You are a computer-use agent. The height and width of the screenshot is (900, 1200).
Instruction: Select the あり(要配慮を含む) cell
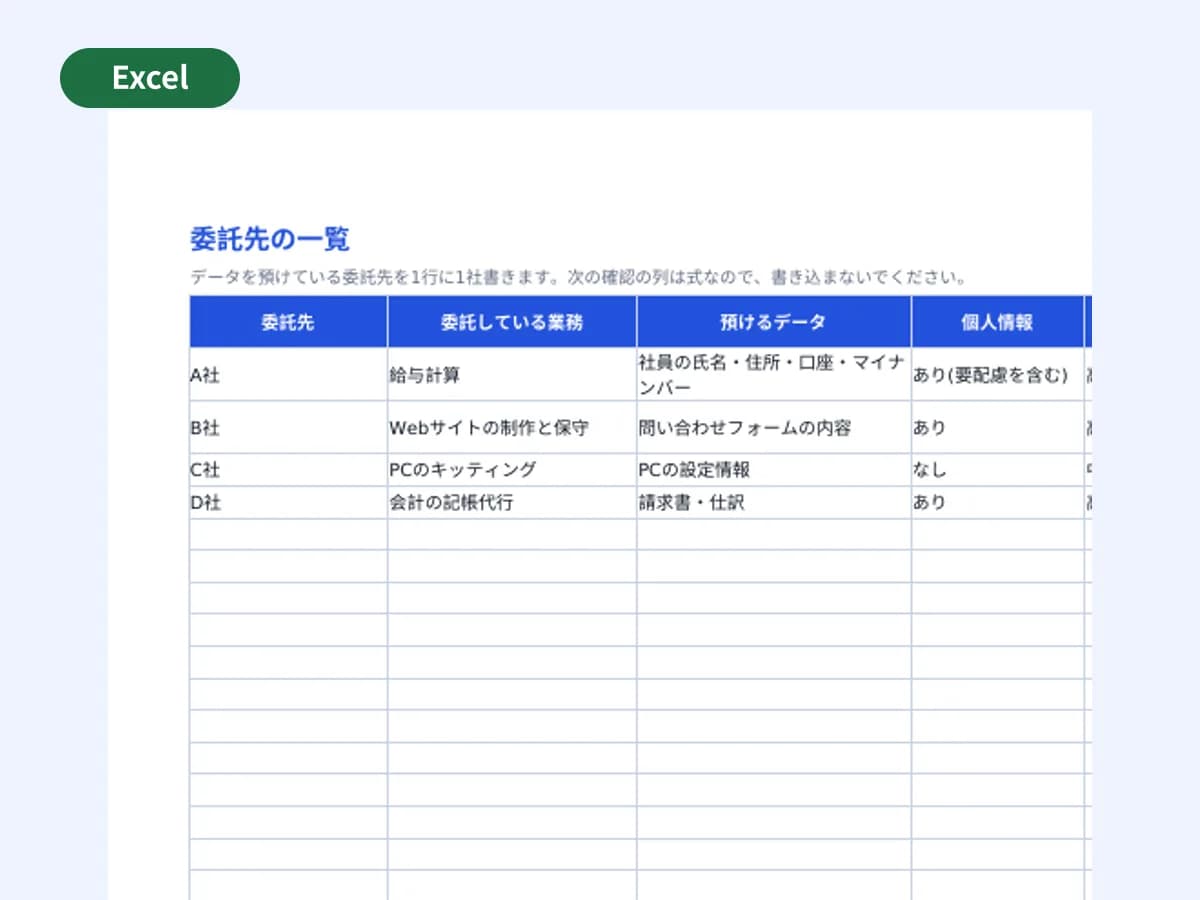(997, 375)
